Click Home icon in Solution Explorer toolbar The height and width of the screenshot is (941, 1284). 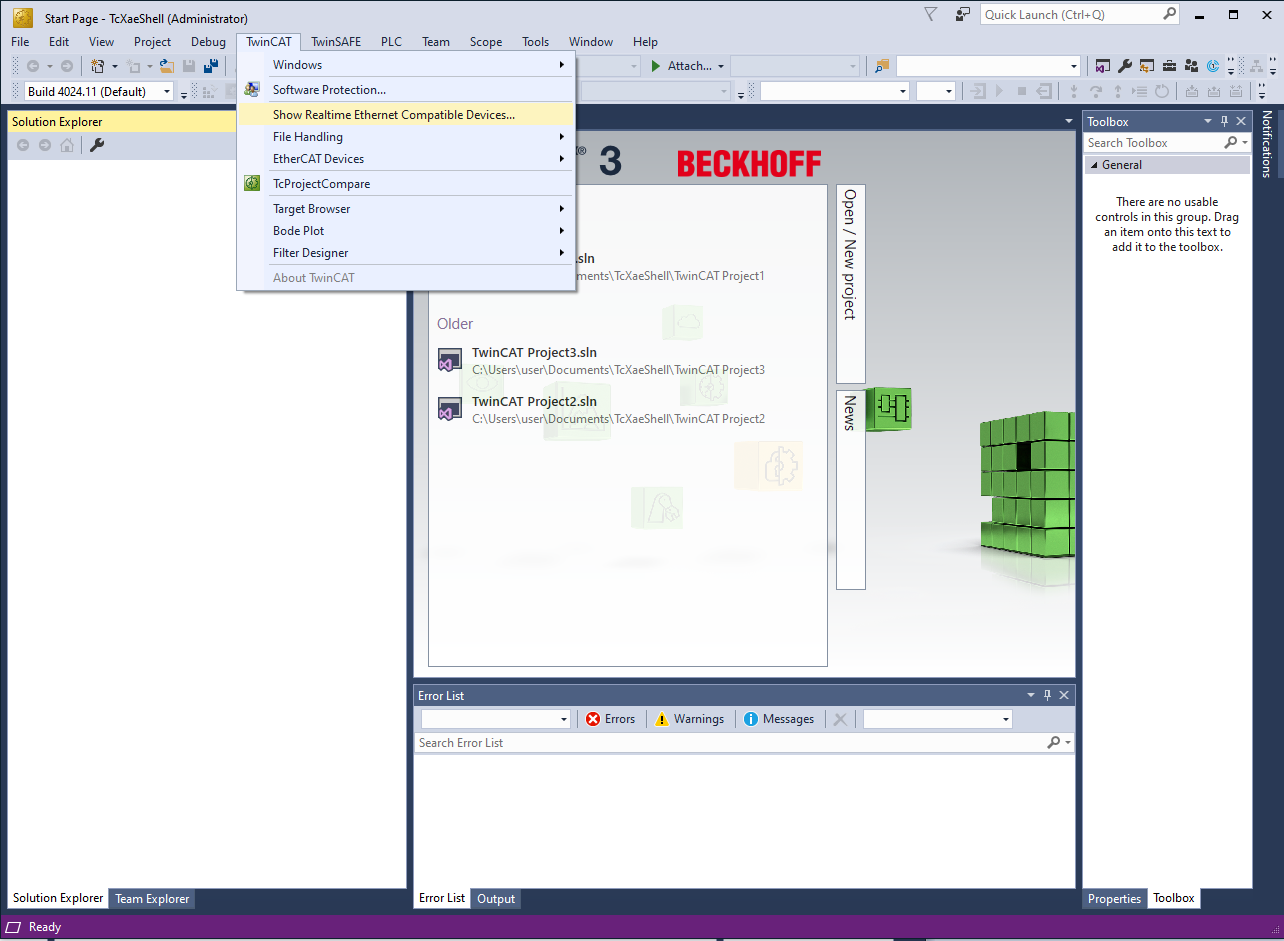click(67, 145)
